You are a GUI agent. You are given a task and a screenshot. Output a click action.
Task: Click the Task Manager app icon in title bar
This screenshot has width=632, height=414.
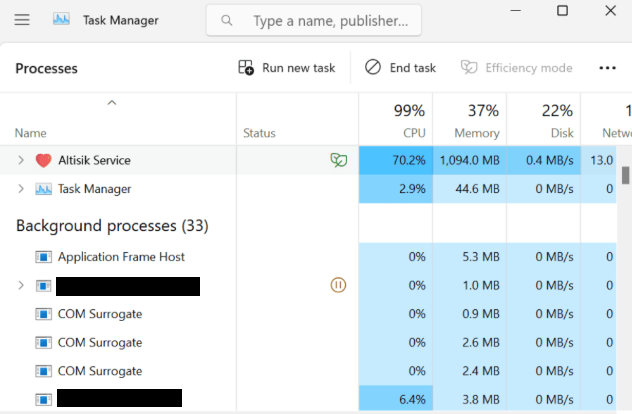click(61, 19)
